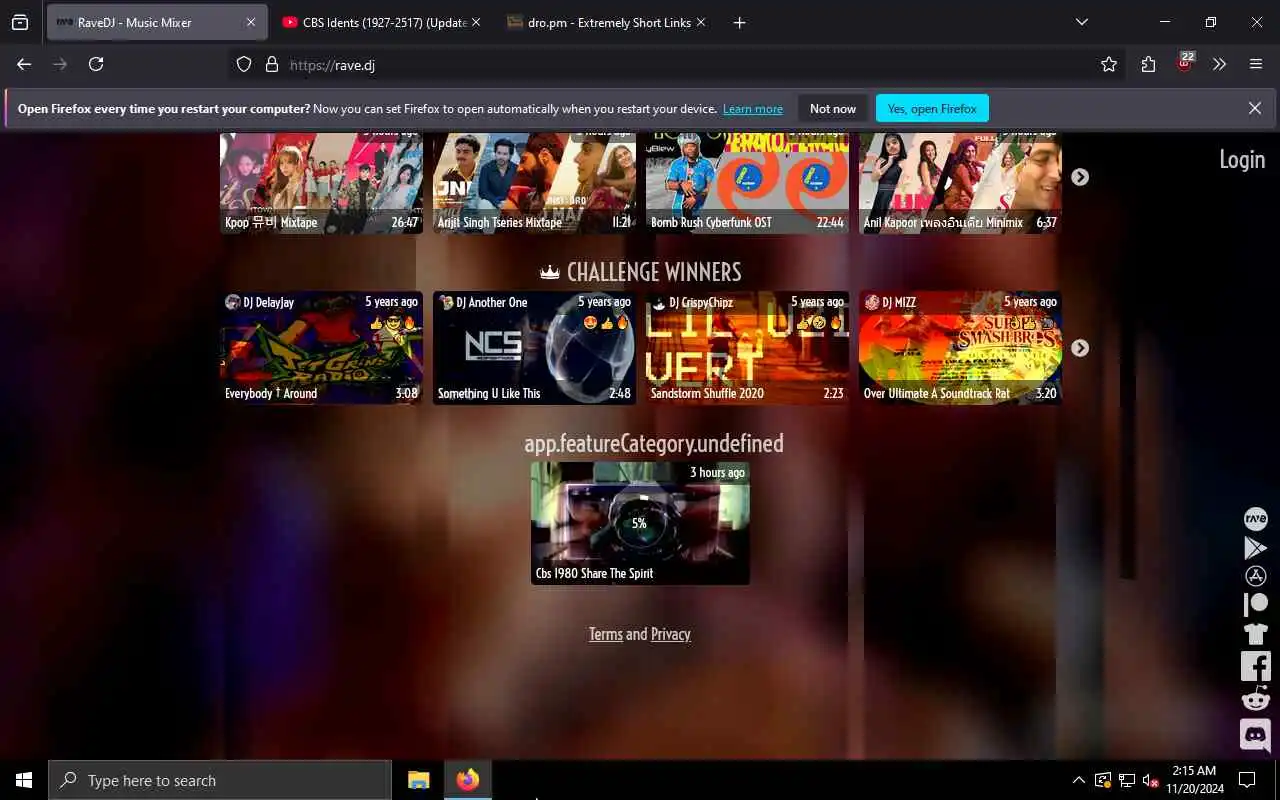Viewport: 1280px width, 800px height.
Task: Reload the current page
Action: [x=96, y=64]
